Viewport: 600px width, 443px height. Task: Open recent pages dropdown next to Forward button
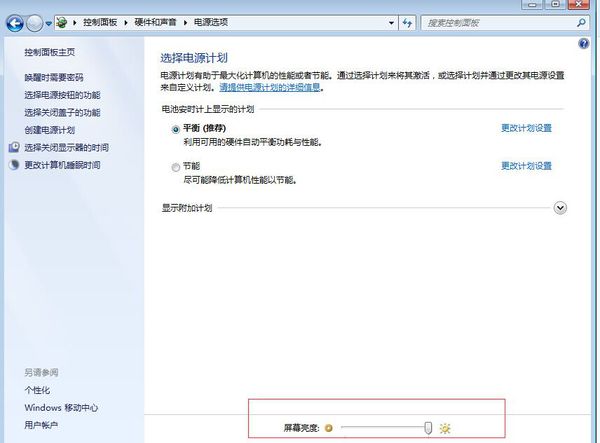tap(48, 22)
